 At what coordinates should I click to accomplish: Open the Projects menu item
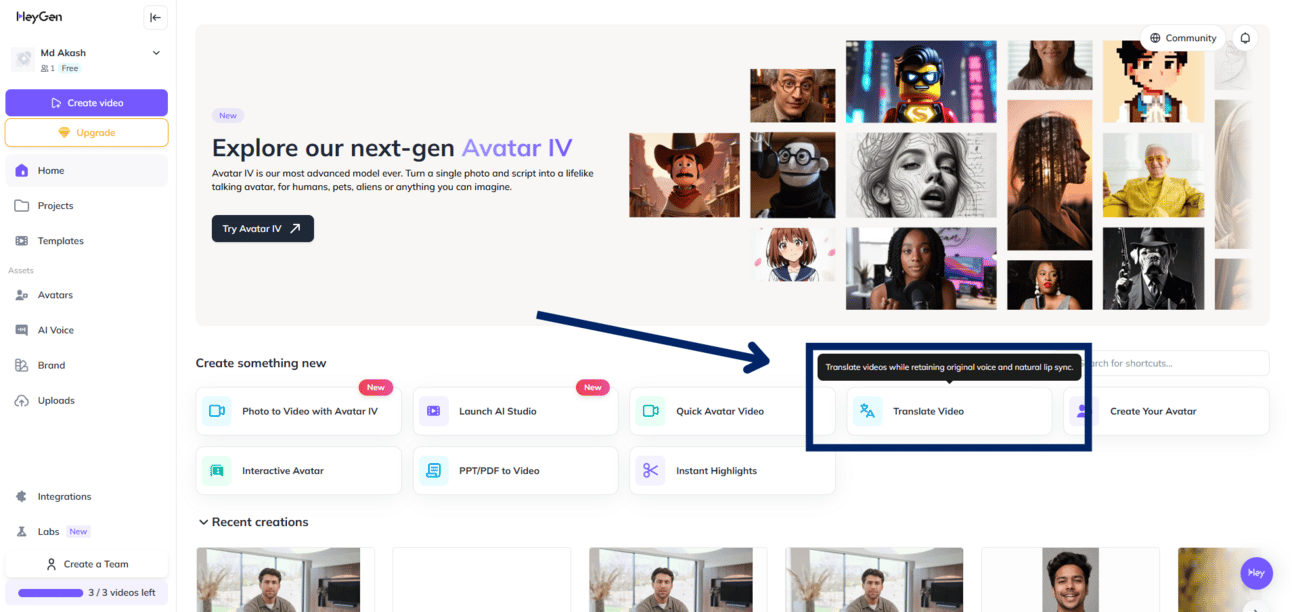point(86,206)
